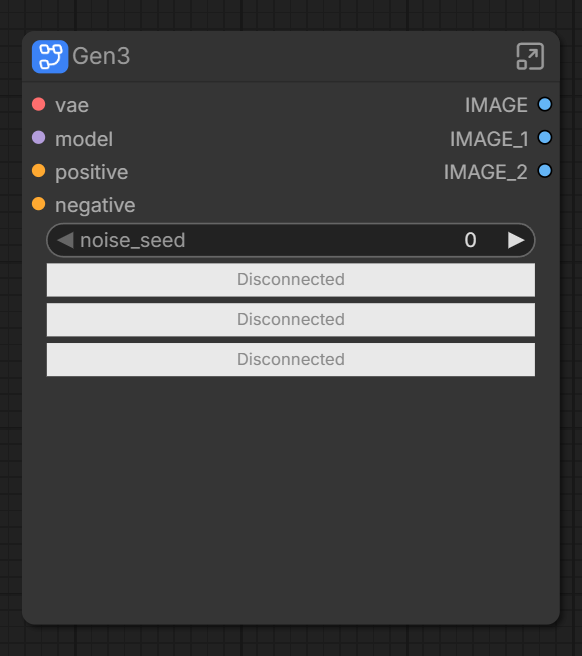Viewport: 582px width, 656px height.
Task: Select the orange positive input connector
Action: (x=38, y=171)
